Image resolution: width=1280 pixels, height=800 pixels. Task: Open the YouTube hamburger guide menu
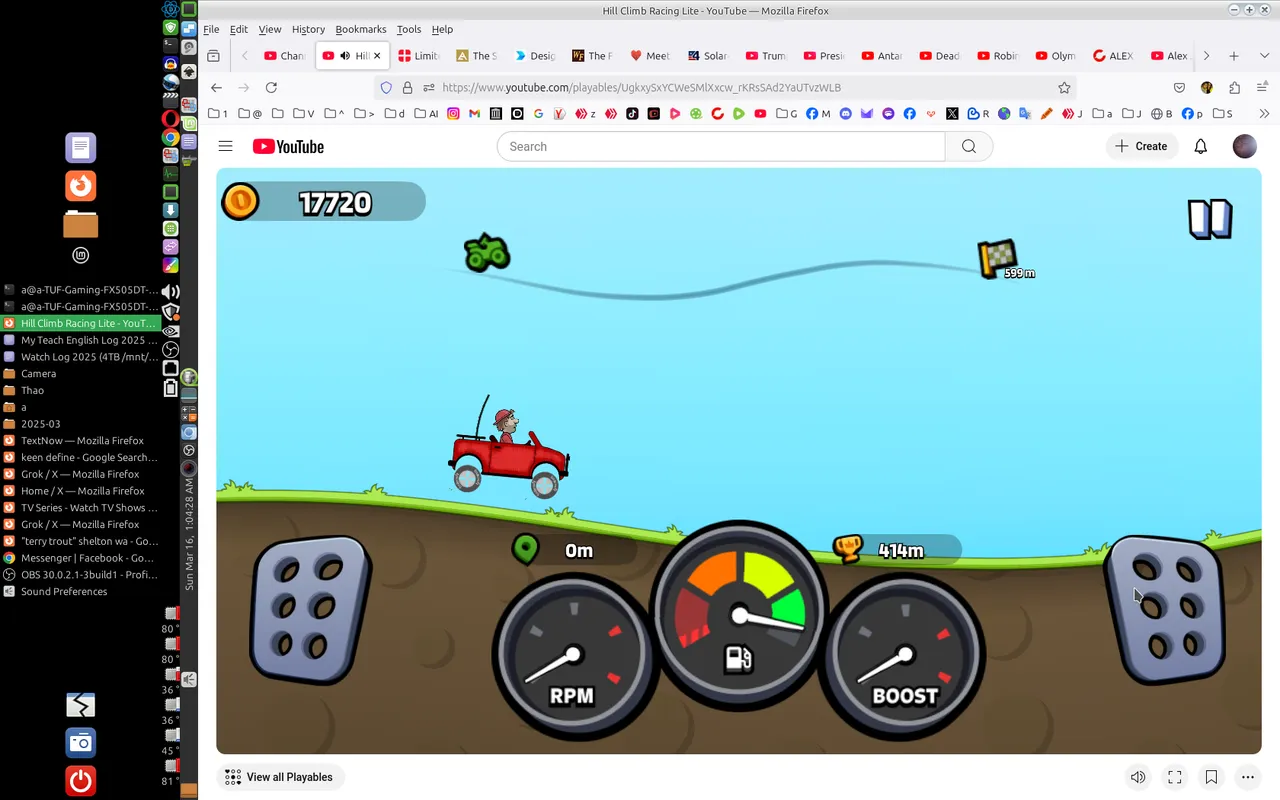226,146
